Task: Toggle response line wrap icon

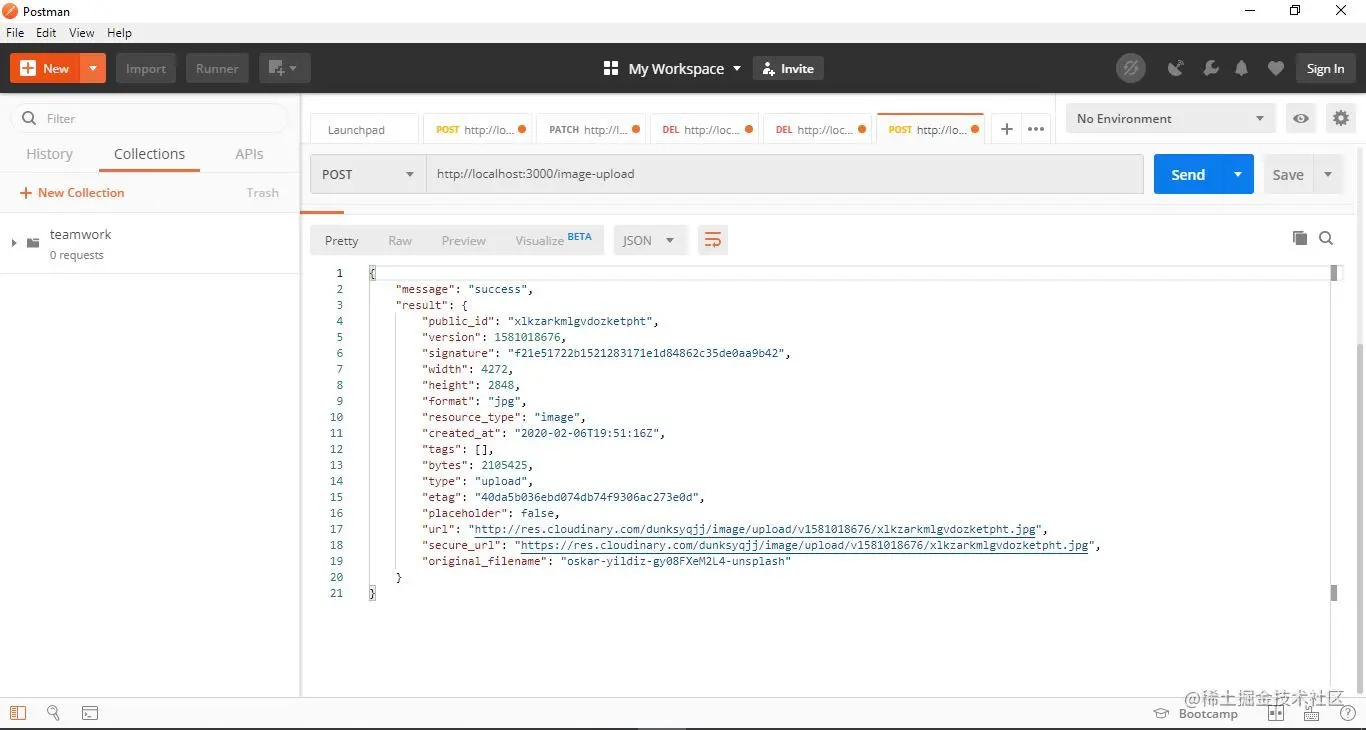Action: 713,240
